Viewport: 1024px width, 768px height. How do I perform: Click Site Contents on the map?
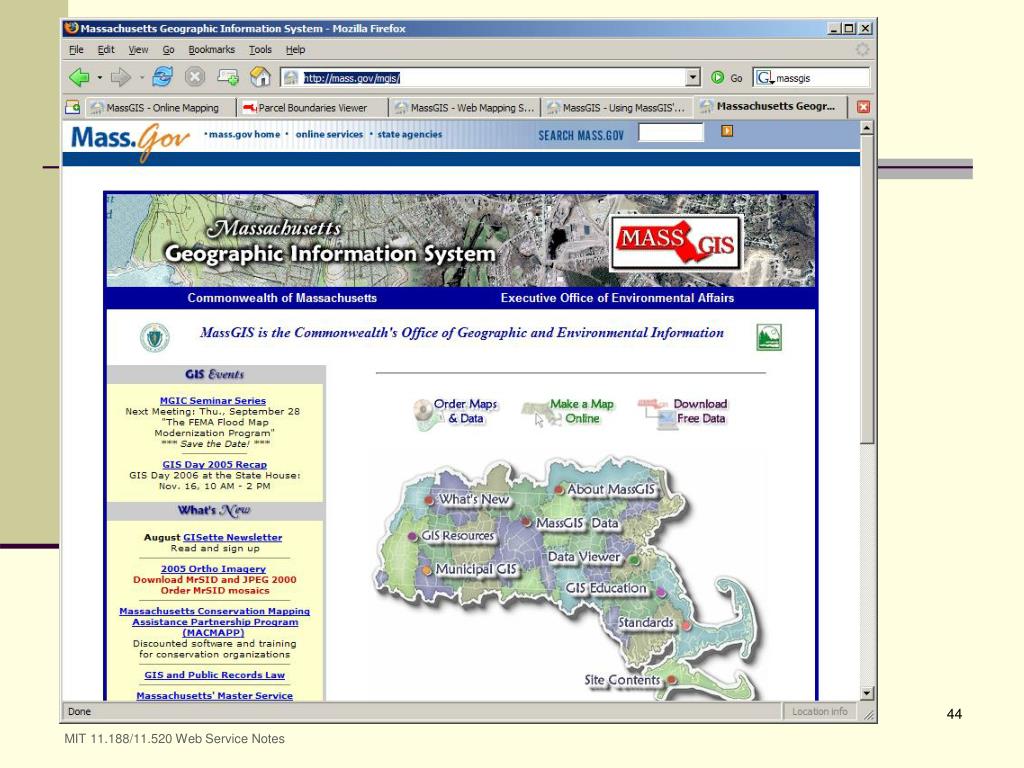click(x=622, y=680)
